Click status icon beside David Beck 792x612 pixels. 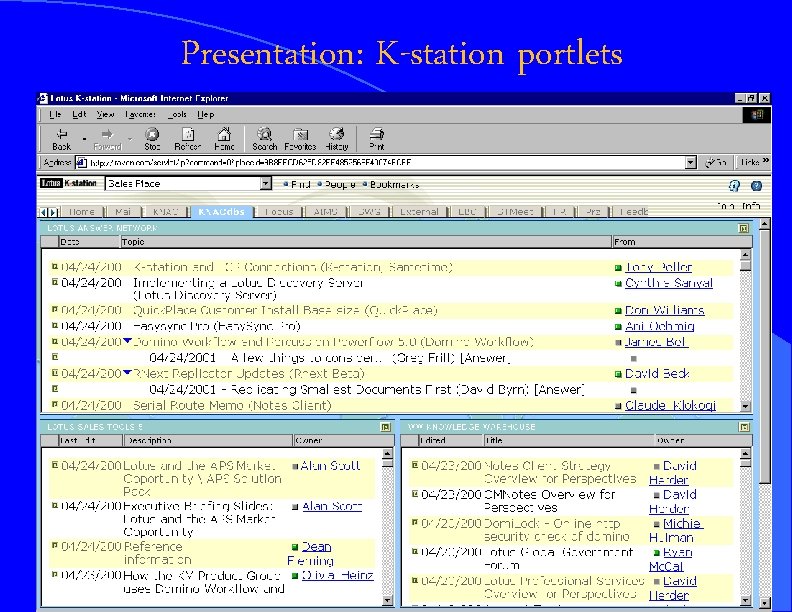tap(617, 374)
